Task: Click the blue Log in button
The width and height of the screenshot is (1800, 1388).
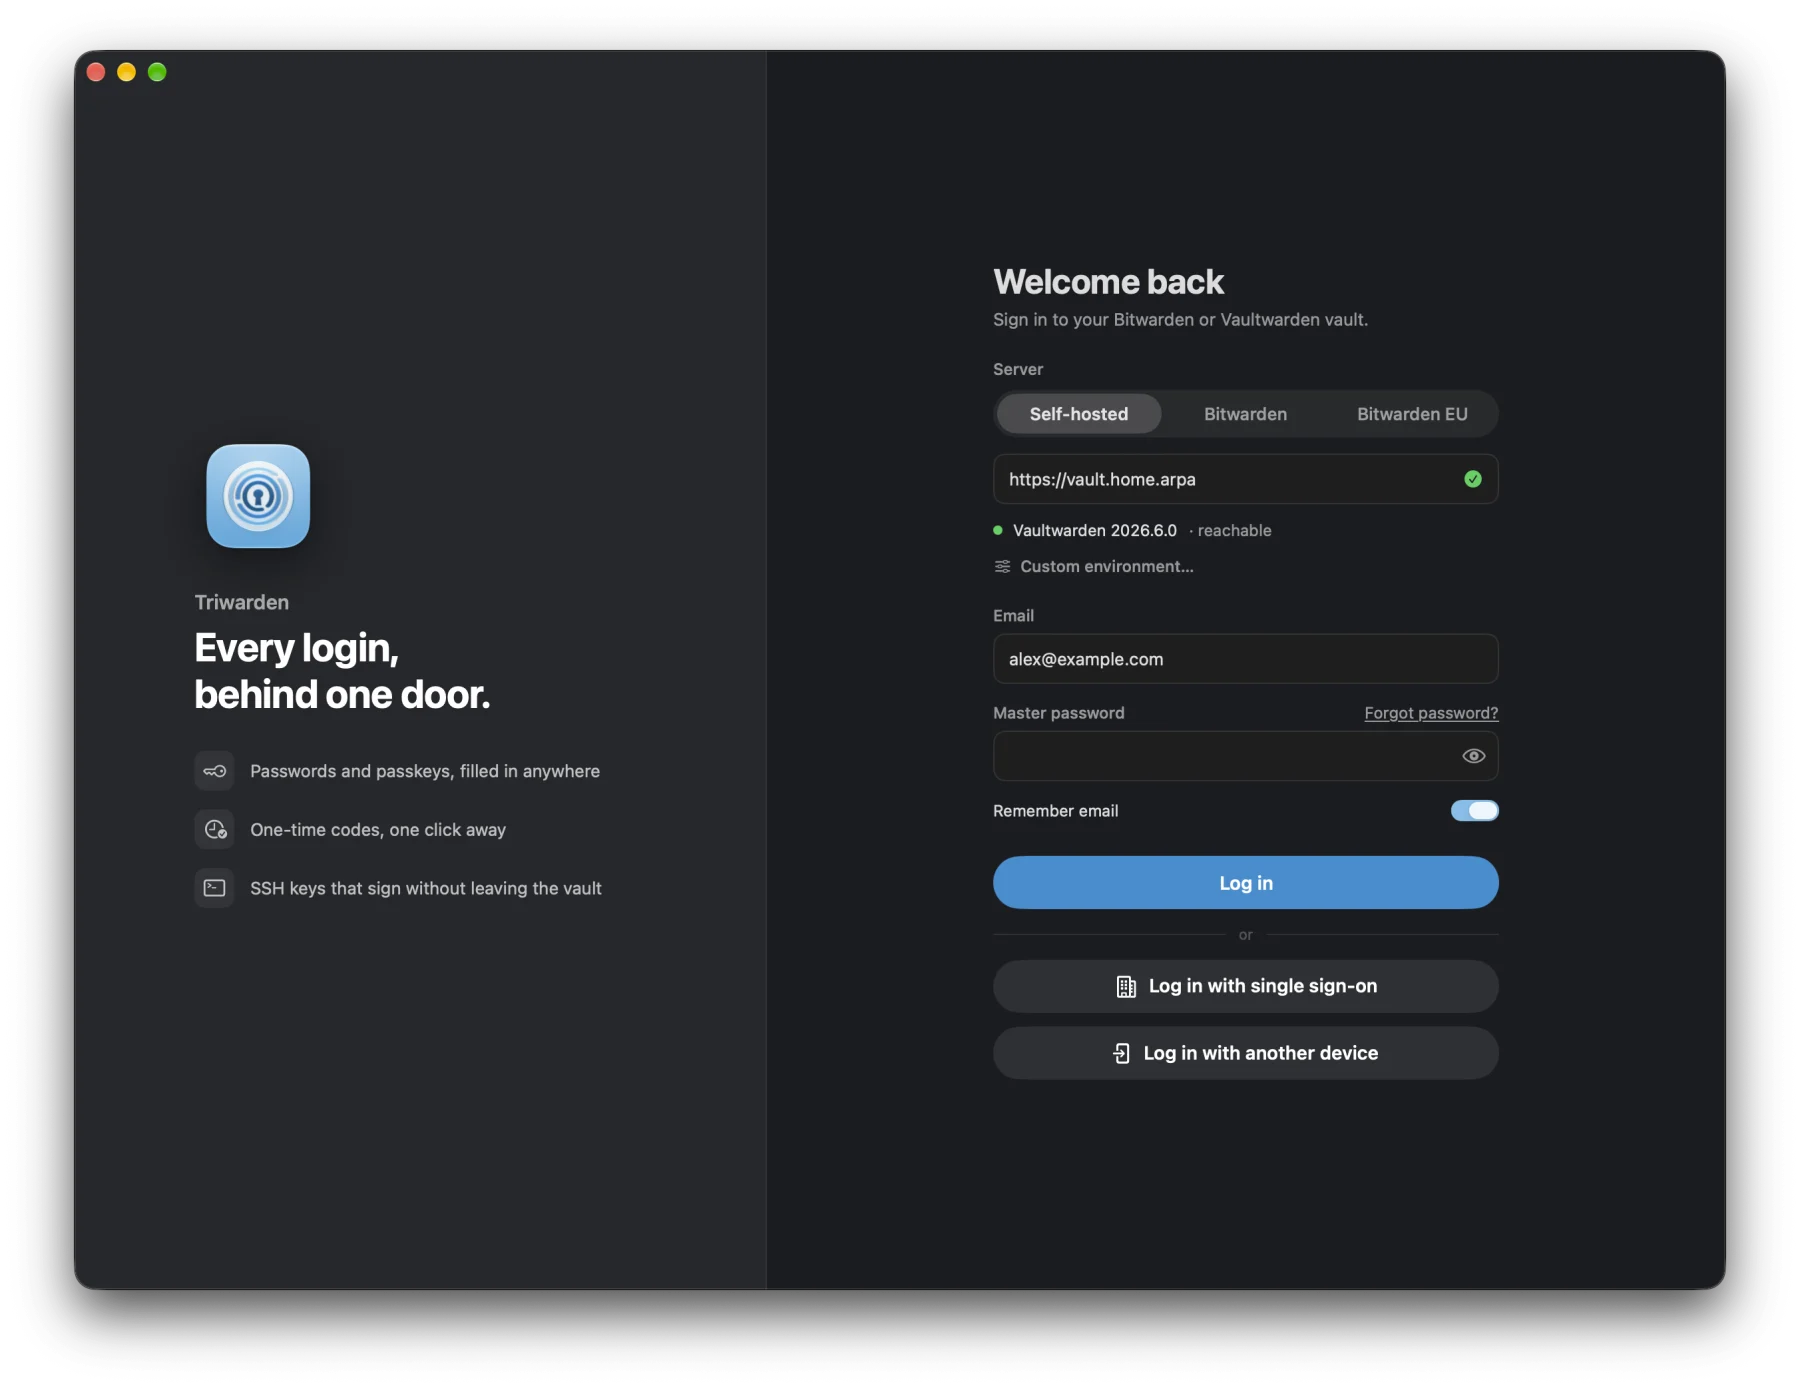Action: tap(1245, 883)
